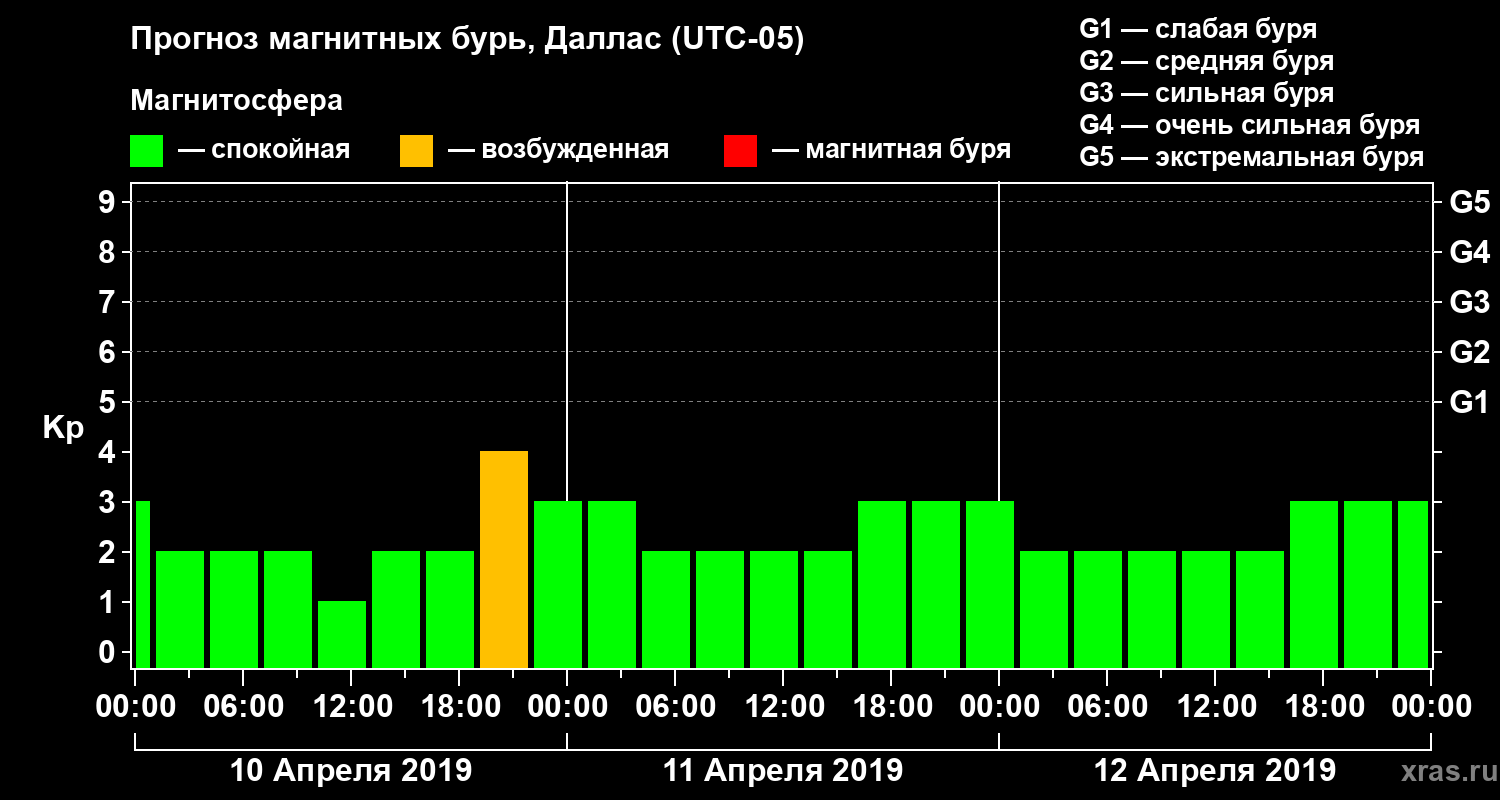Image resolution: width=1500 pixels, height=800 pixels.
Task: Click Kp axis value 5
Action: [x=109, y=402]
